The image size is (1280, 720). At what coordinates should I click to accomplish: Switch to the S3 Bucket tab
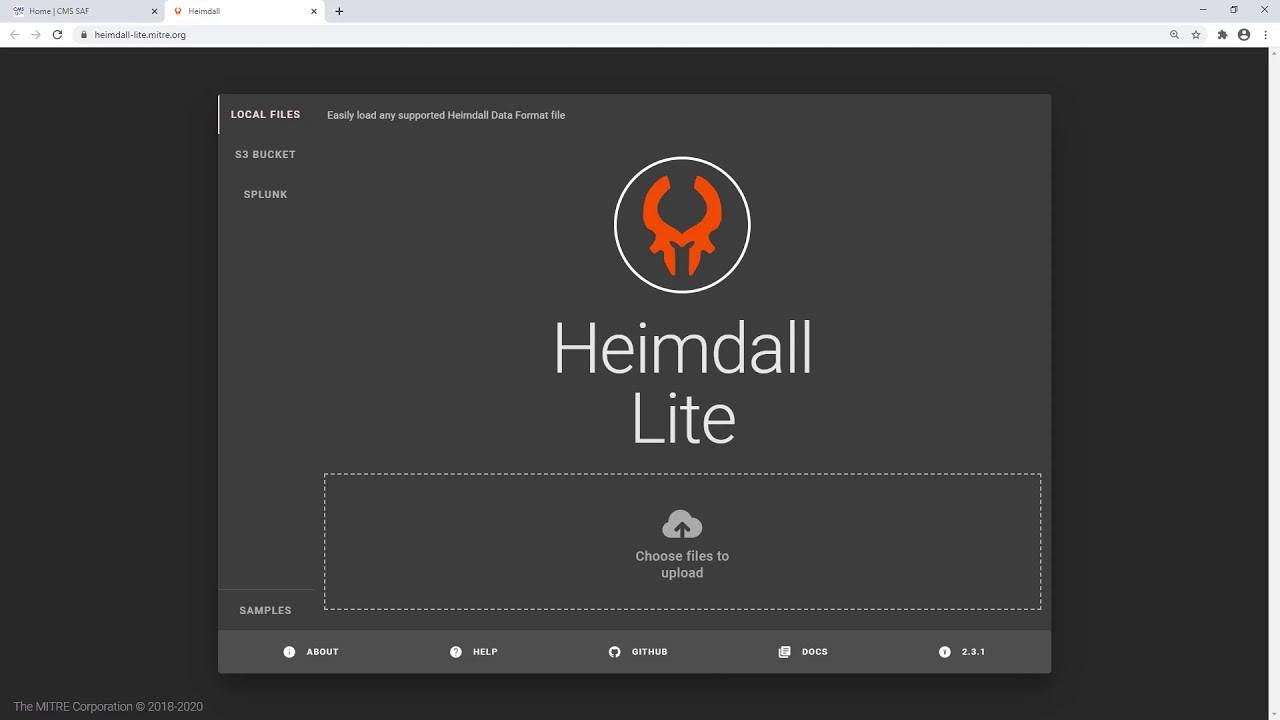tap(265, 154)
